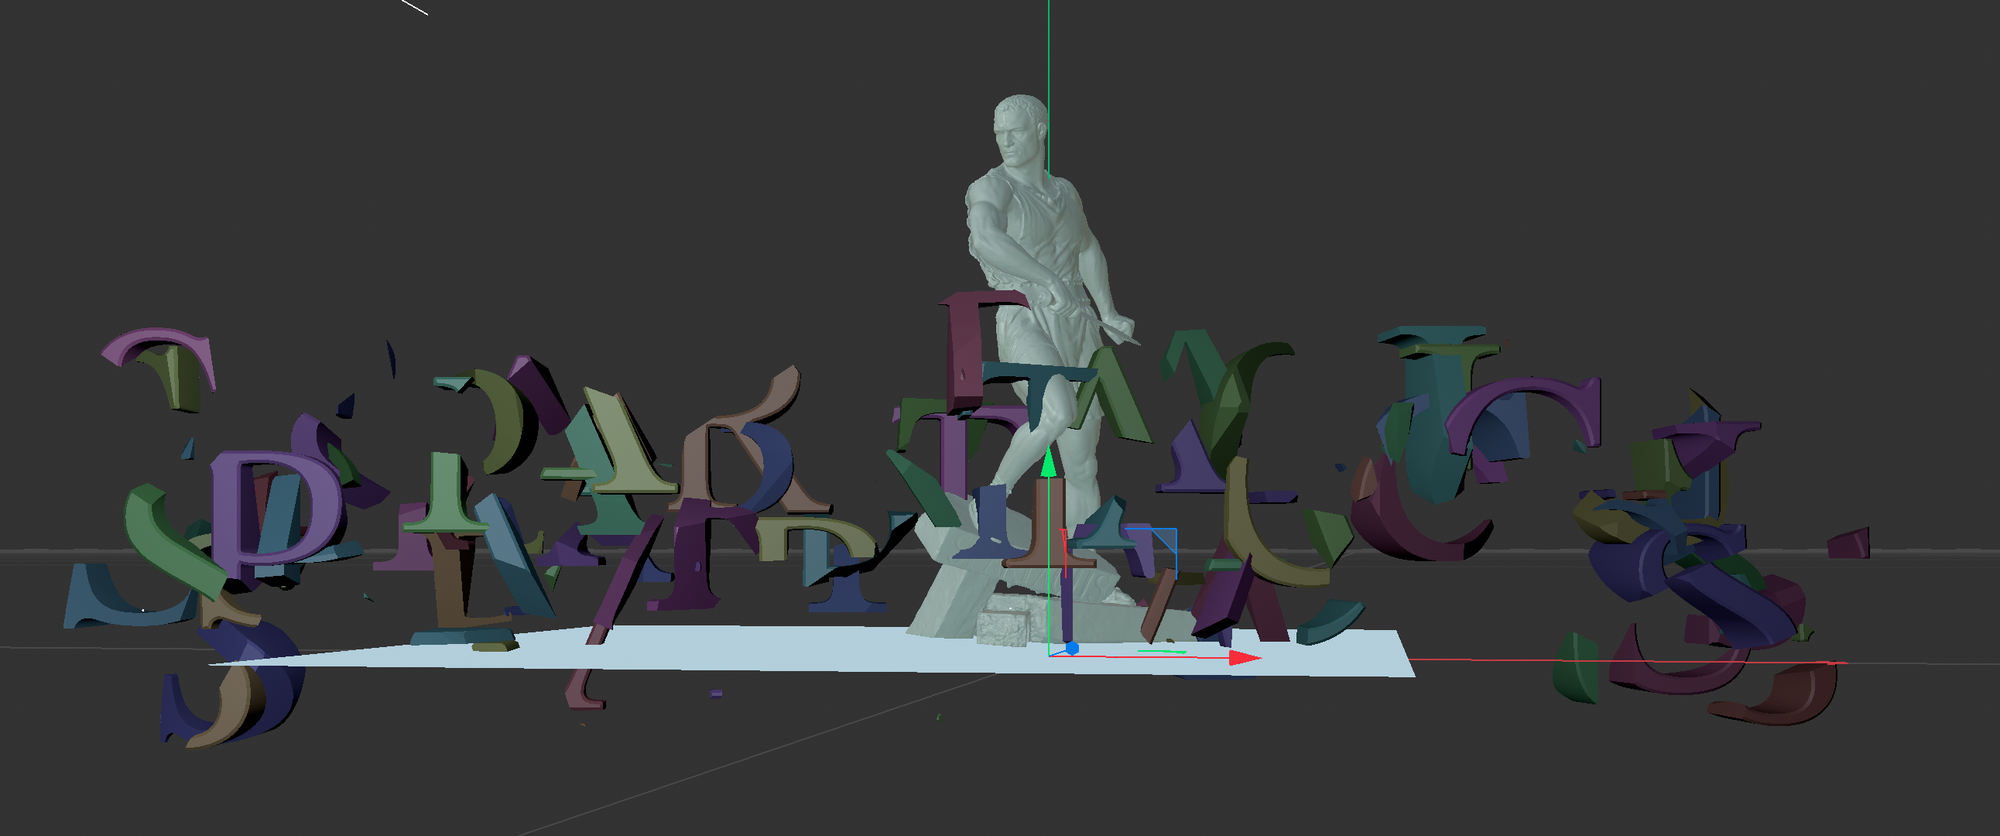Select the blue Z-axis gizmo handle

[x=1072, y=648]
